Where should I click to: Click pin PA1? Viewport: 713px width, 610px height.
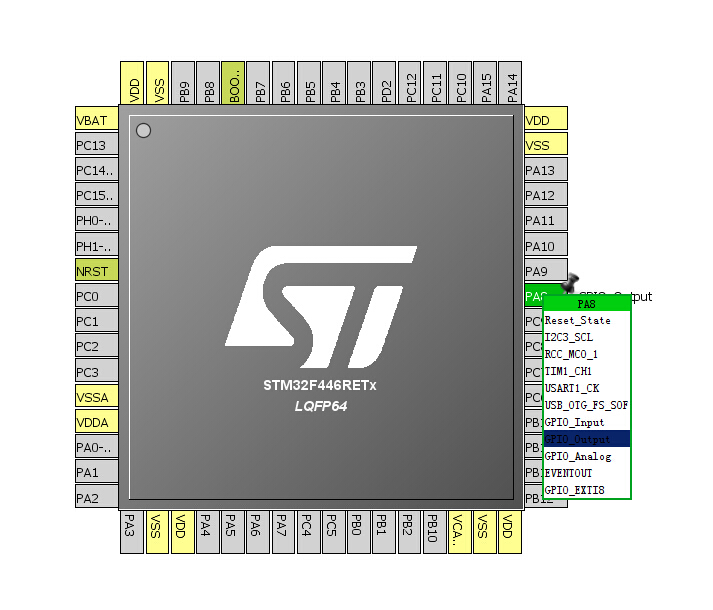point(96,473)
